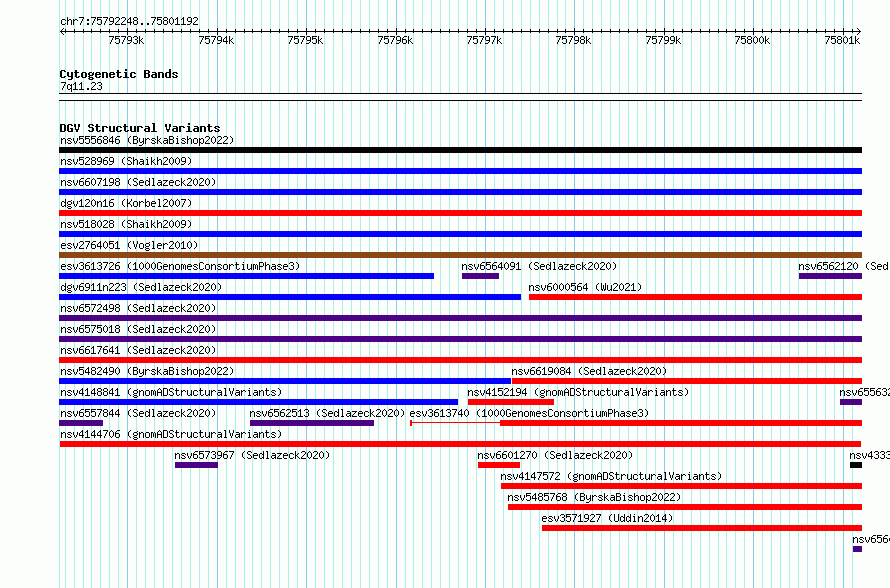Select the nsv528969 (Shaikh2009) label
This screenshot has height=588, width=890.
click(x=126, y=161)
